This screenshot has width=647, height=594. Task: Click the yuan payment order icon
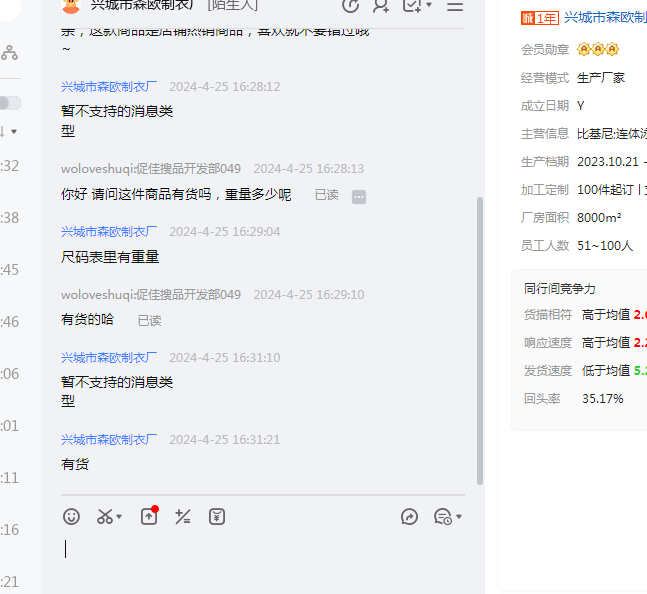pos(217,516)
